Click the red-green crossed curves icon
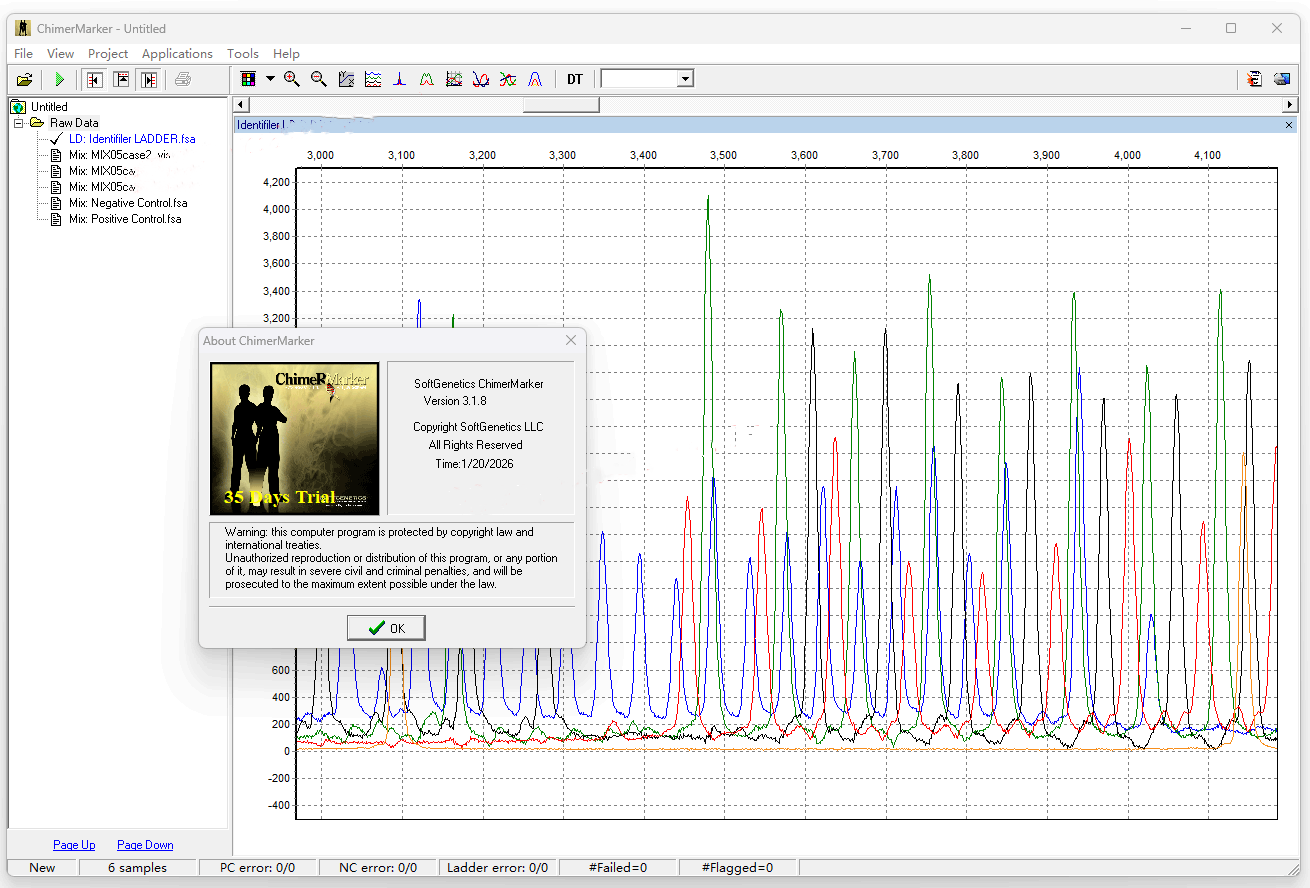Viewport: 1310px width, 888px height. (508, 79)
